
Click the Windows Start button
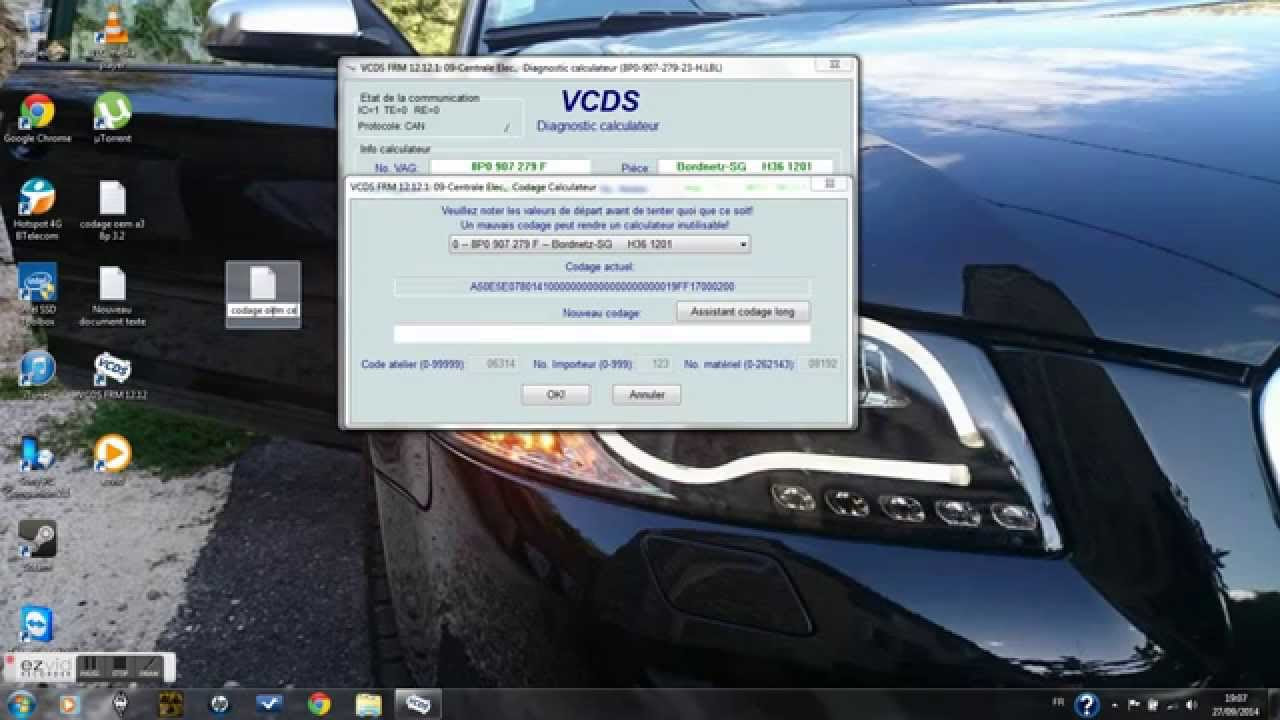coord(21,704)
